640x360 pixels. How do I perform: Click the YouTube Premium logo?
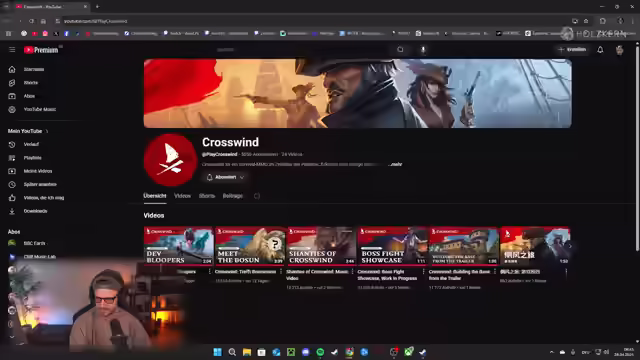[41, 50]
